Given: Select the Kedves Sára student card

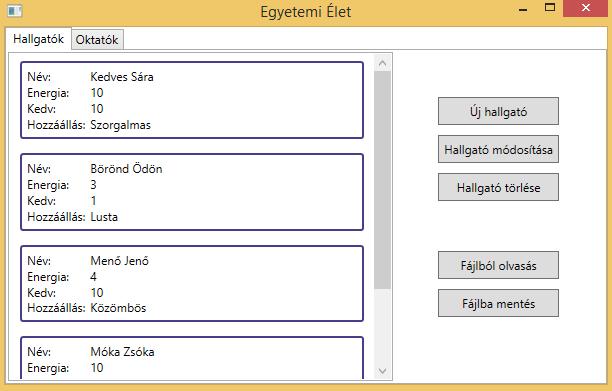Looking at the screenshot, I should [x=192, y=100].
